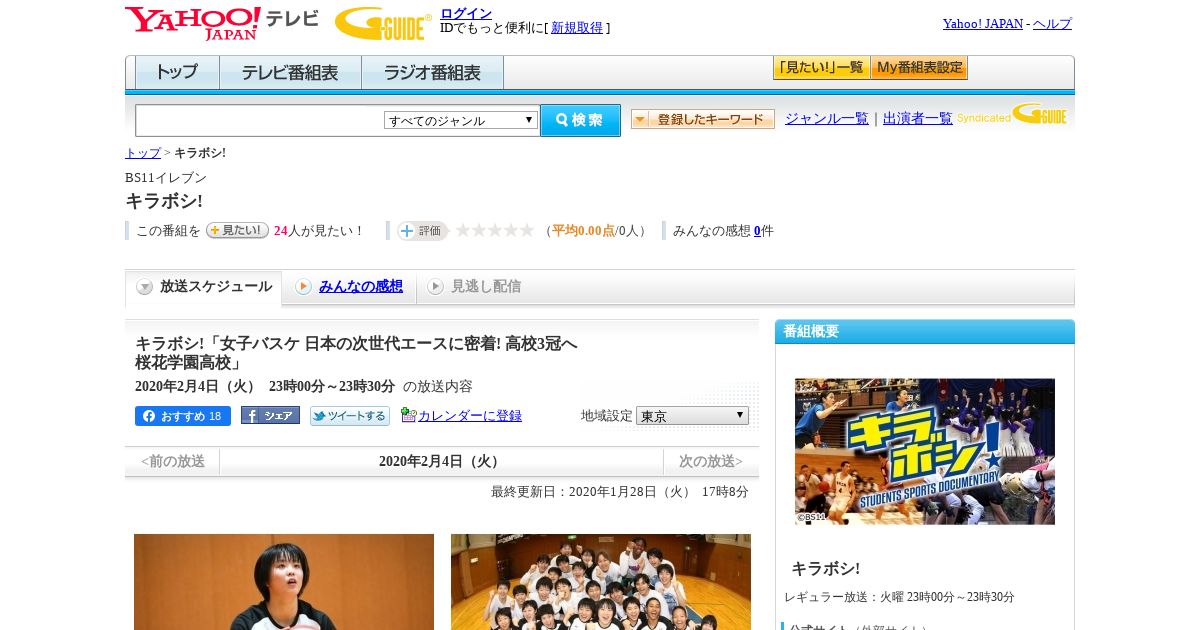Go to 次の放送> next broadcast

point(711,461)
